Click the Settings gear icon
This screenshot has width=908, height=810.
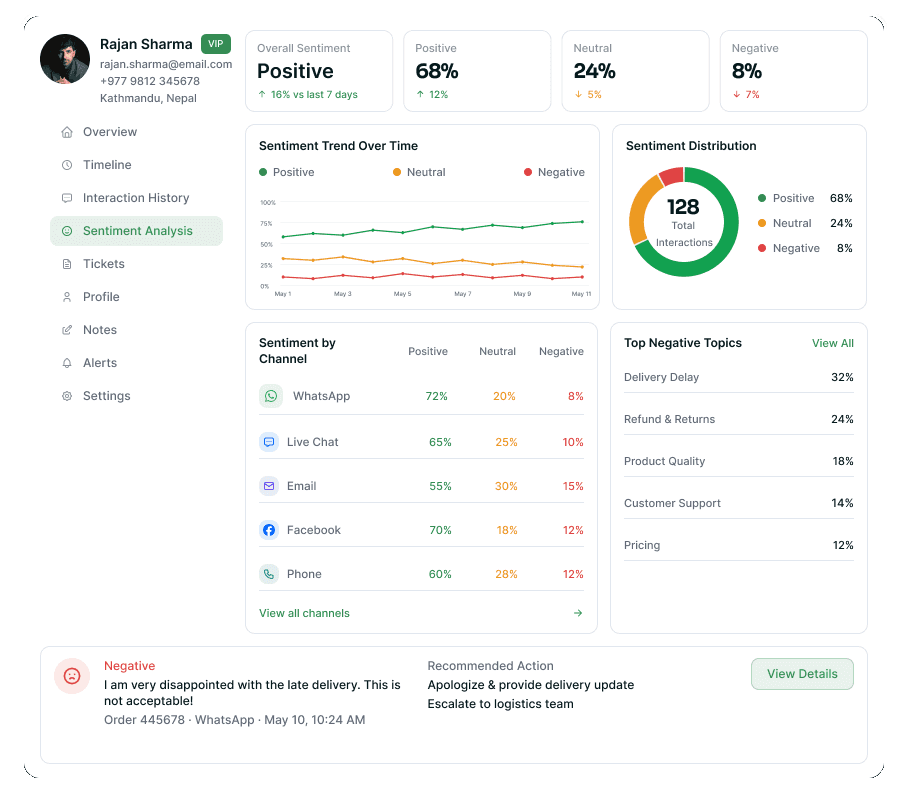click(x=67, y=396)
